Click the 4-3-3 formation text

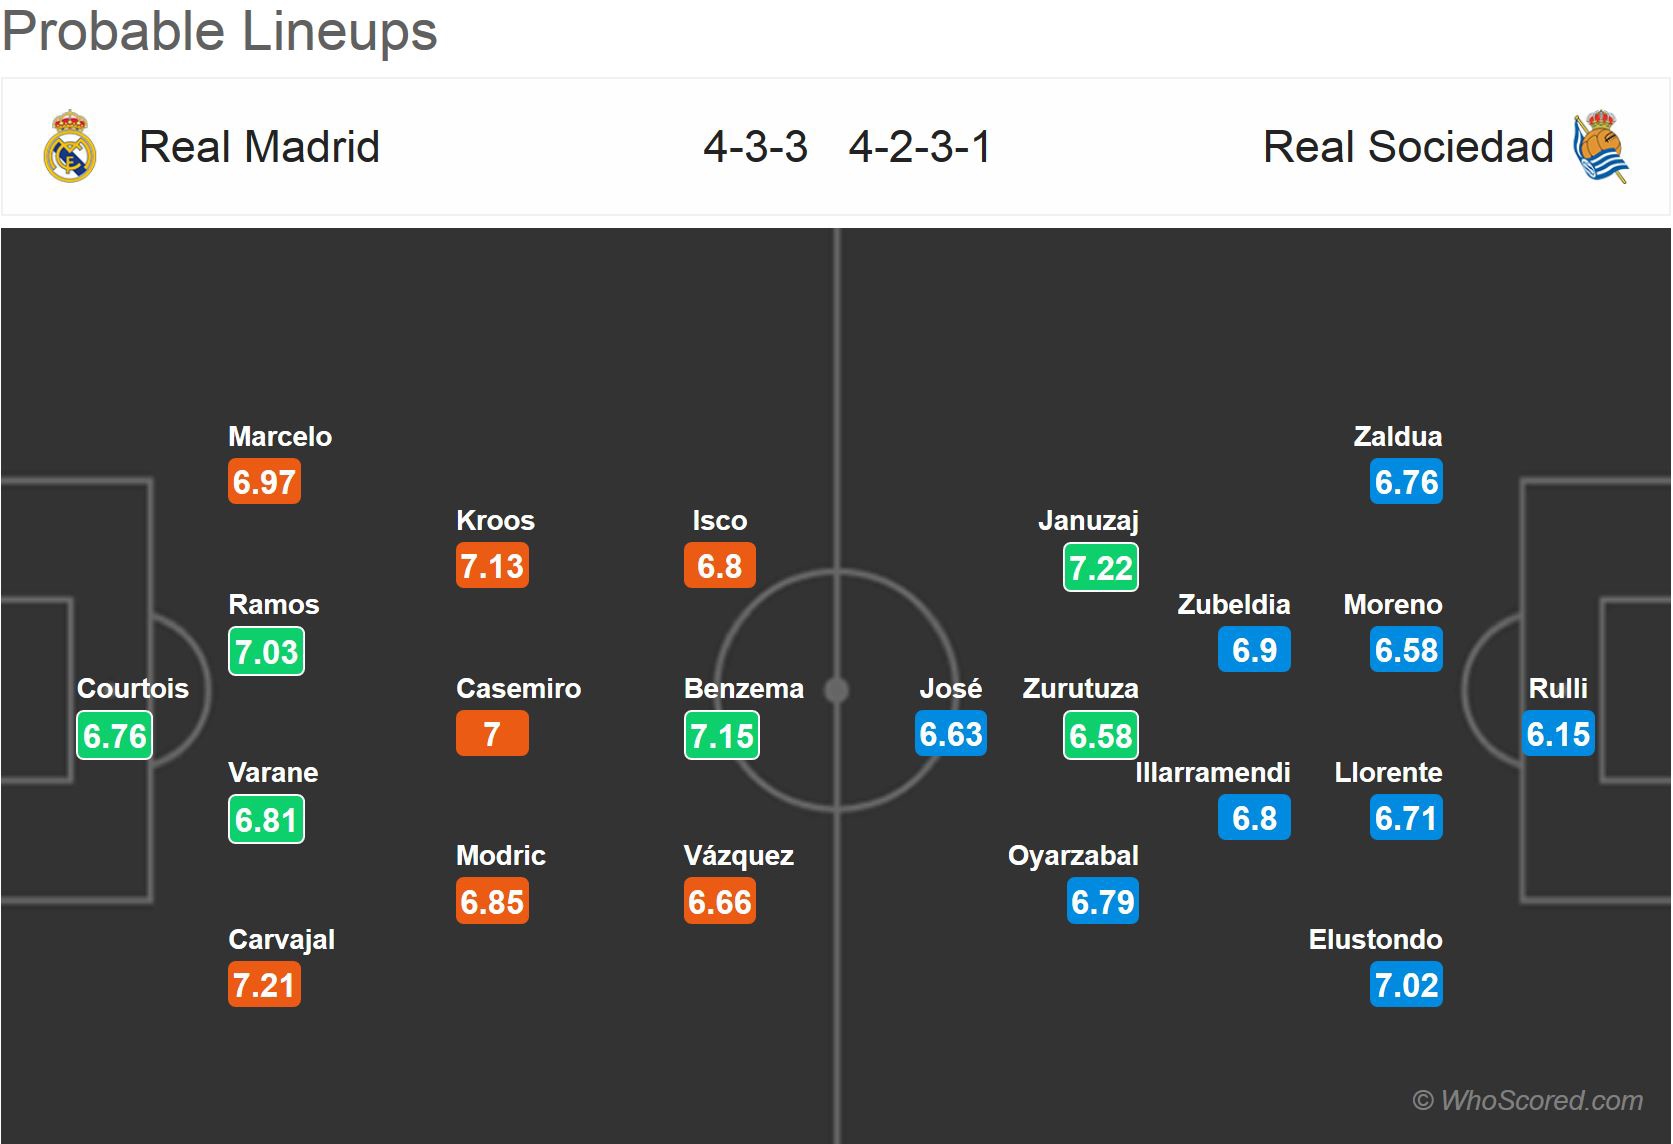pos(755,147)
